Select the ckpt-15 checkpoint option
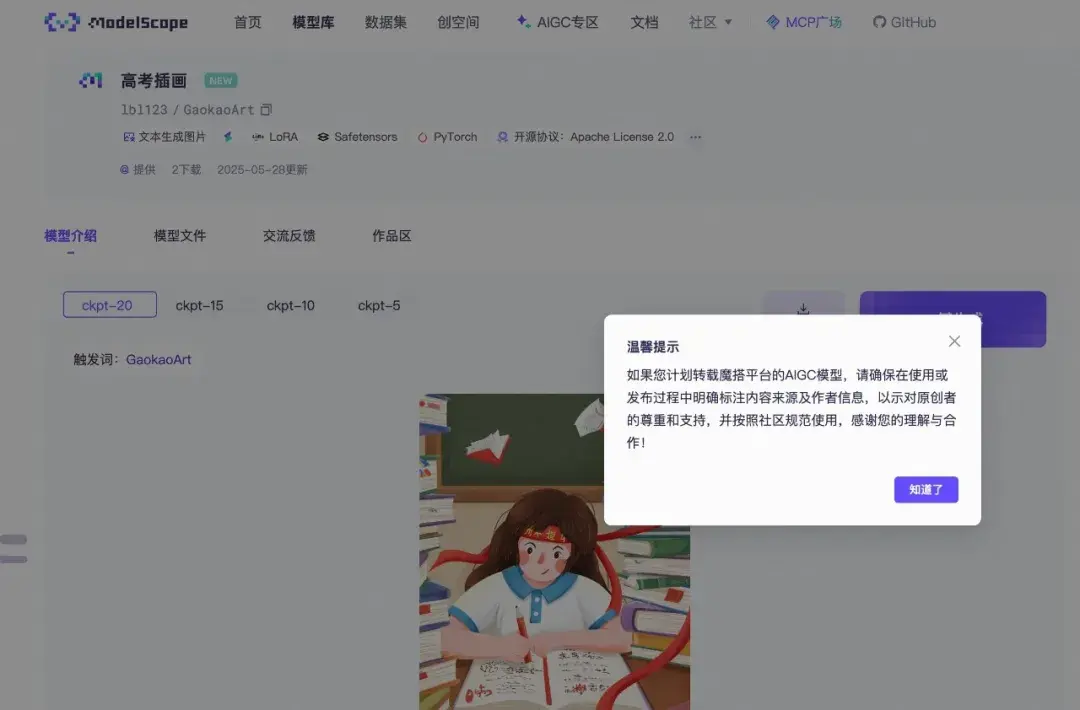The image size is (1080, 710). click(200, 305)
